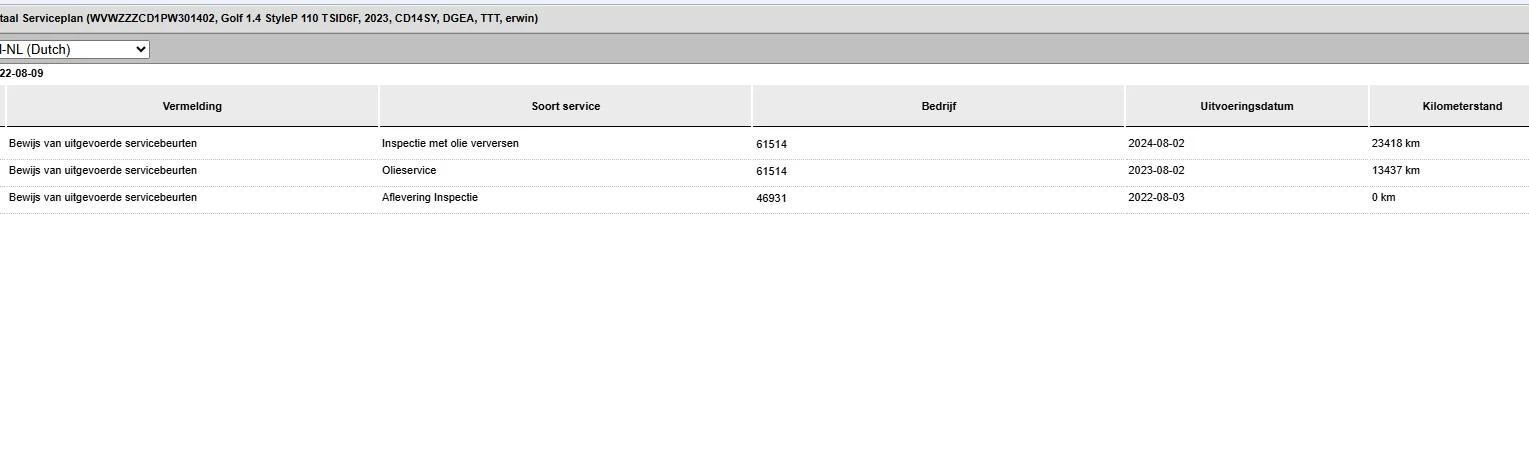
Task: Select company 61514 in the Olieservice row
Action: click(x=771, y=171)
